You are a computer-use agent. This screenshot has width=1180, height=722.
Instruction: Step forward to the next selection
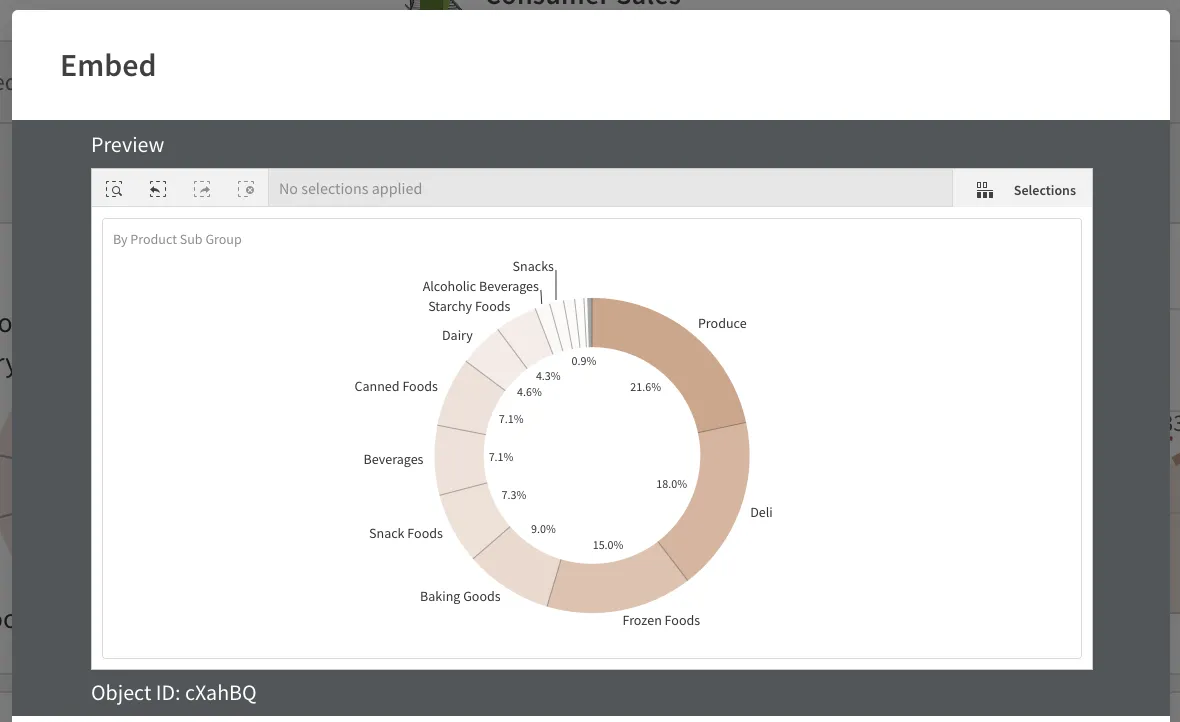click(202, 188)
